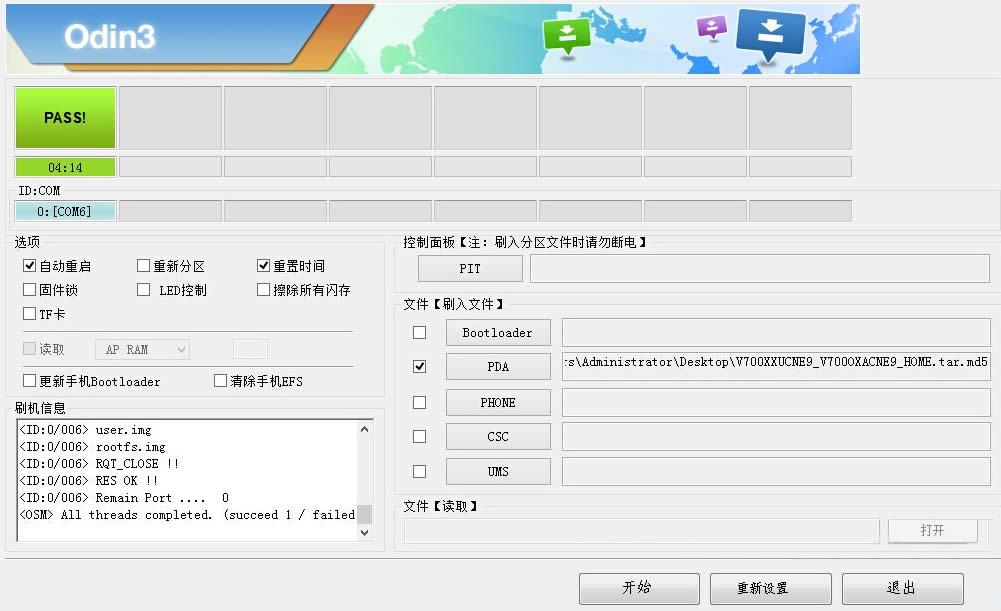Enable the 重新分区 checkbox

144,266
